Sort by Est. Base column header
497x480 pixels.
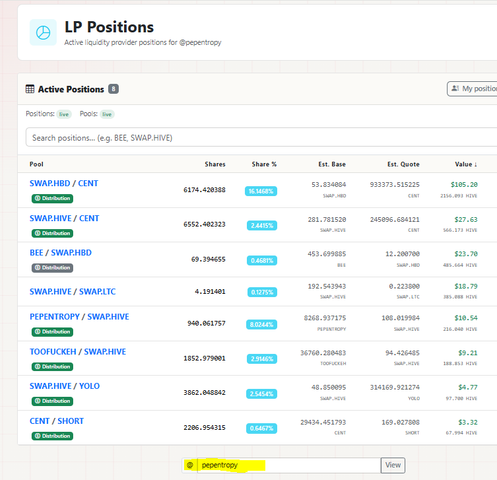pos(332,164)
